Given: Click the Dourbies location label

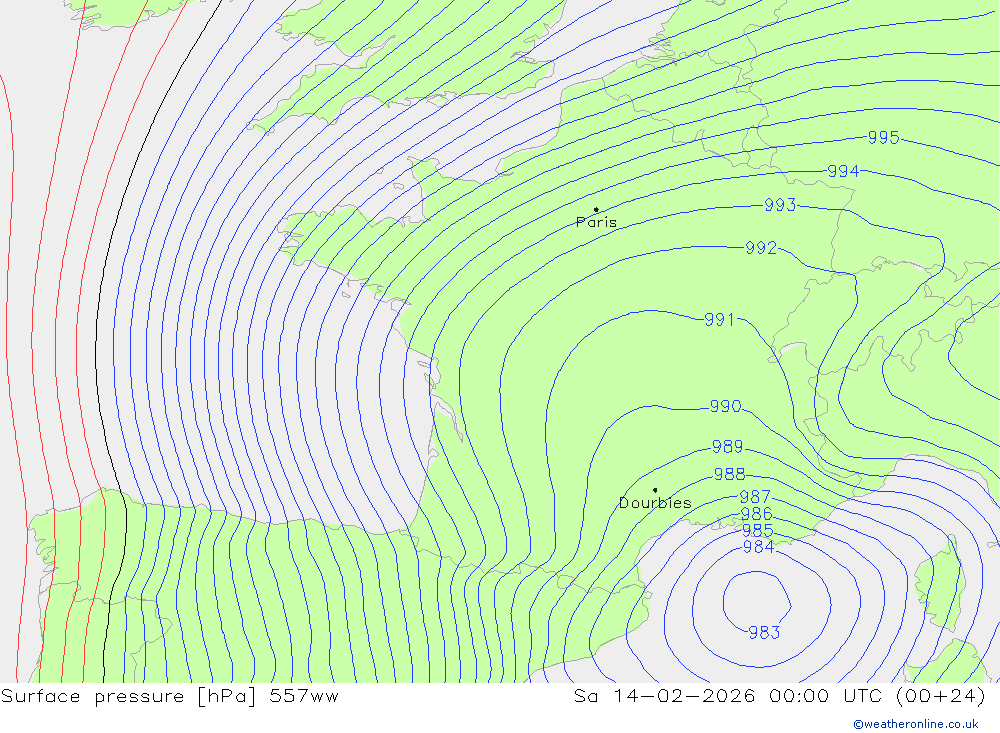Looking at the screenshot, I should click(655, 503).
